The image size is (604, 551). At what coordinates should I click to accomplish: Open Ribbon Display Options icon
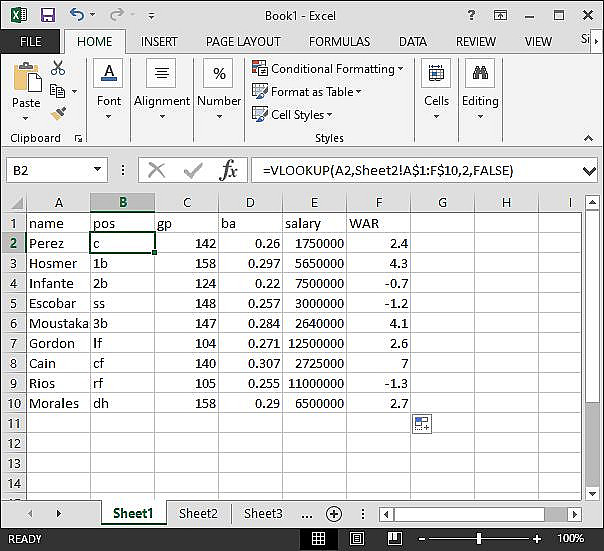pos(500,15)
